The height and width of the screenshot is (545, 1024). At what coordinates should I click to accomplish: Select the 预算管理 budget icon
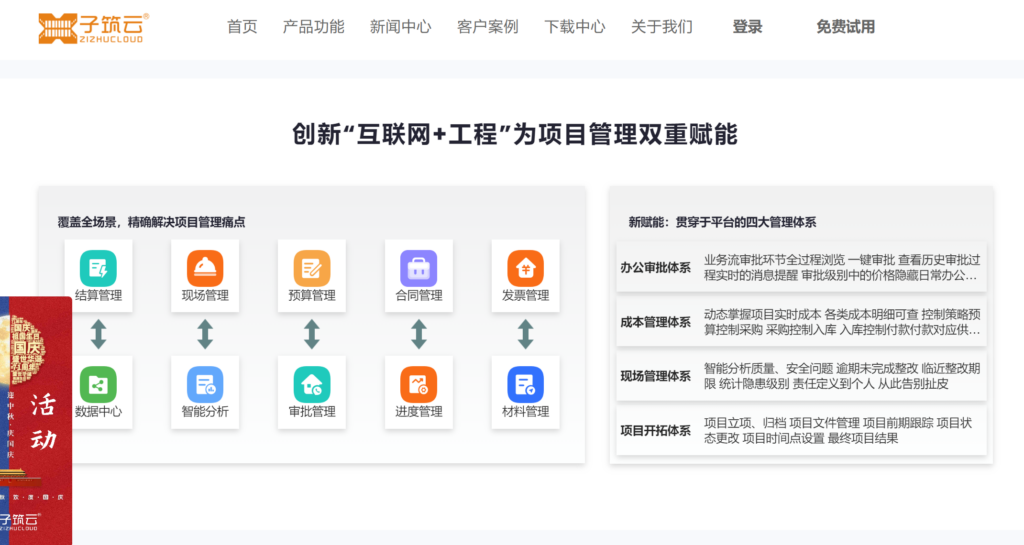[311, 268]
